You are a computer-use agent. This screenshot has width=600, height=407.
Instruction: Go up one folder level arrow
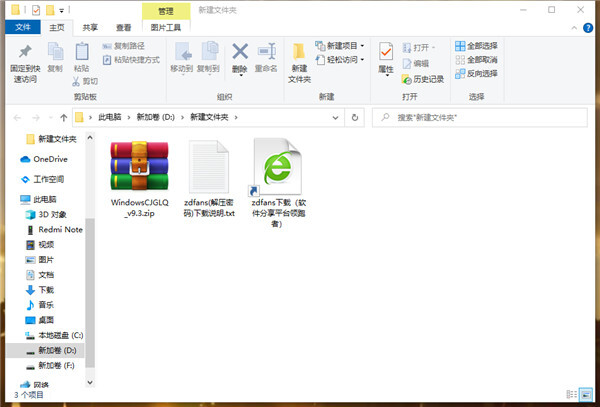click(64, 118)
